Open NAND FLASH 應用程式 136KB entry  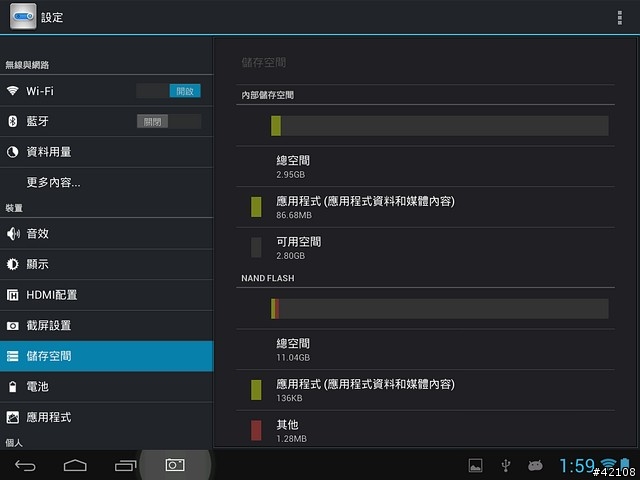pos(425,390)
